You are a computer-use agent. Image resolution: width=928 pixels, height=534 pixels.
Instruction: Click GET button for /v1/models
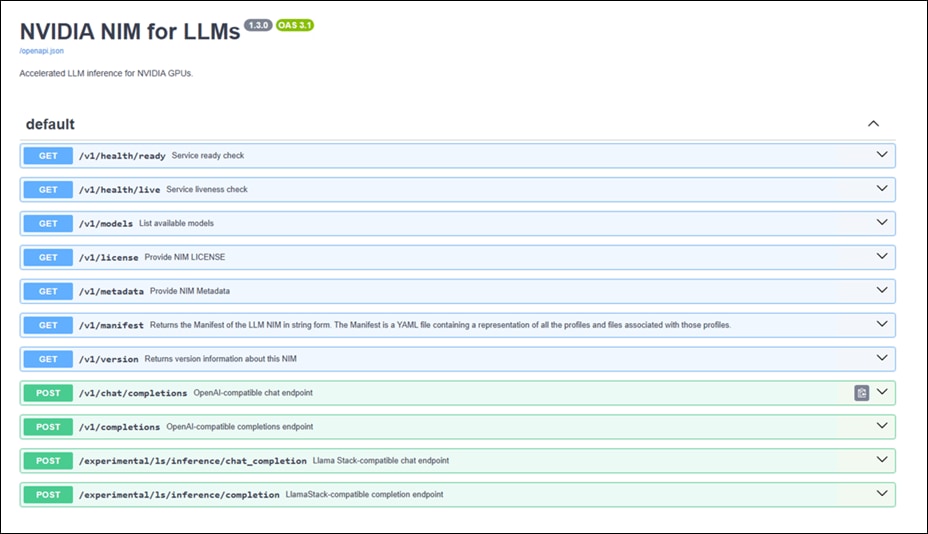click(48, 223)
